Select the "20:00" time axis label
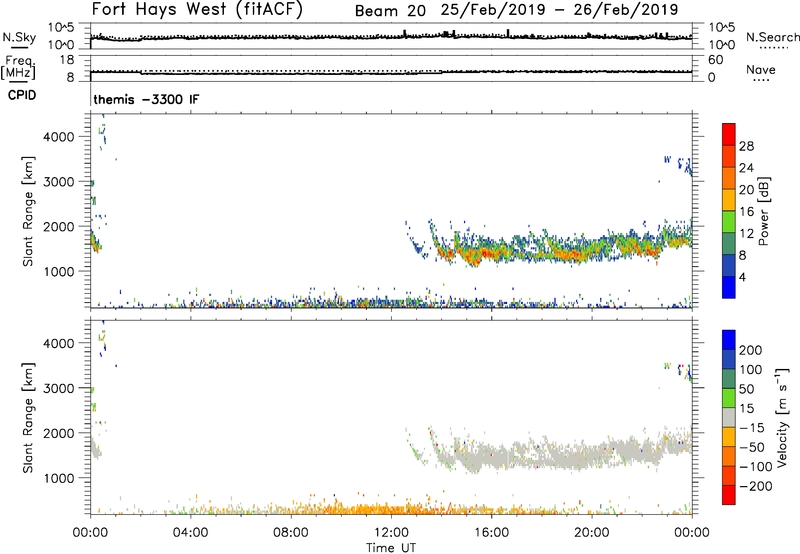The width and height of the screenshot is (800, 554). 591,533
